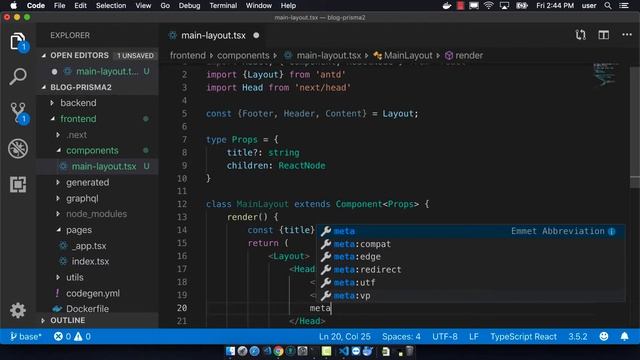
Task: Click the VS Code icon in Dock
Action: coord(344,351)
